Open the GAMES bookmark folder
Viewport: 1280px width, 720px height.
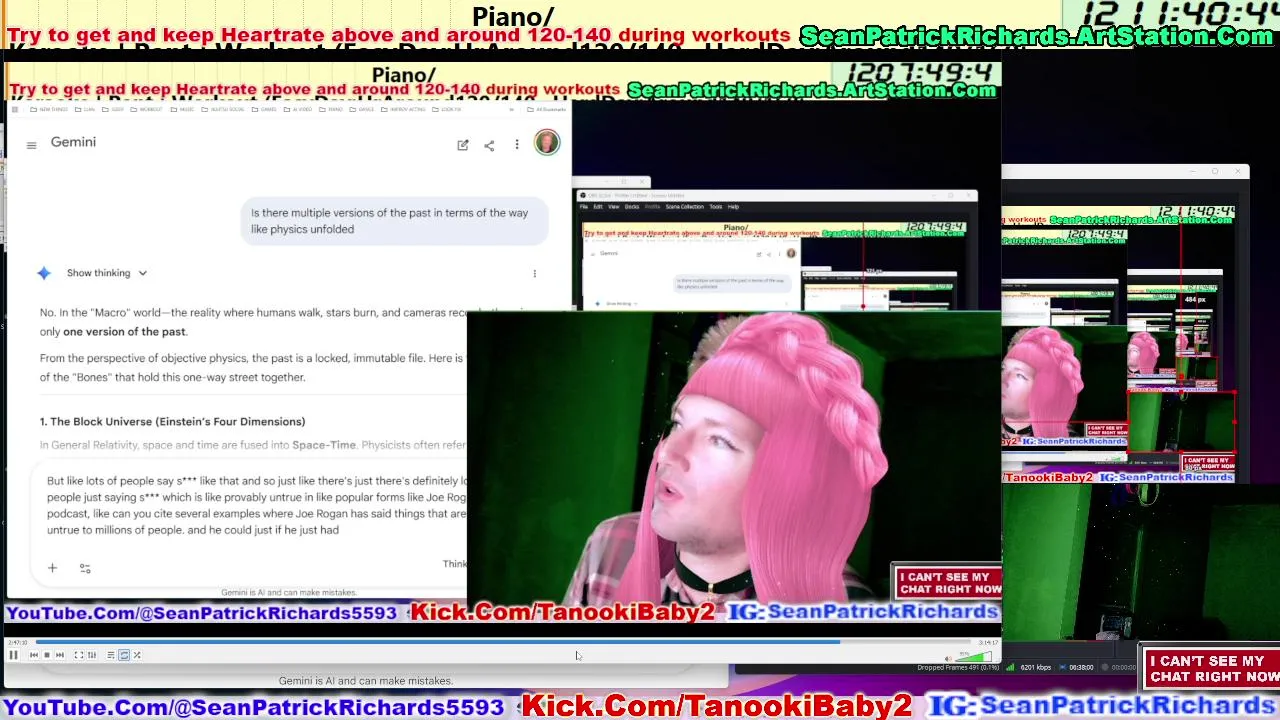265,109
